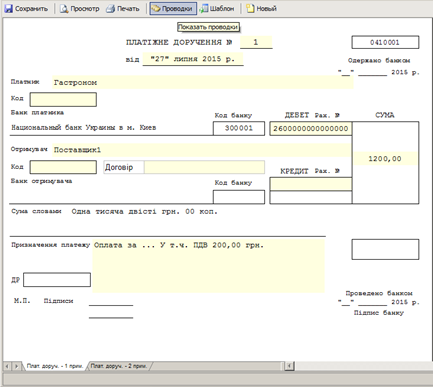Create a new document with Новый
Screen dimensions: 433x387
pos(262,9)
